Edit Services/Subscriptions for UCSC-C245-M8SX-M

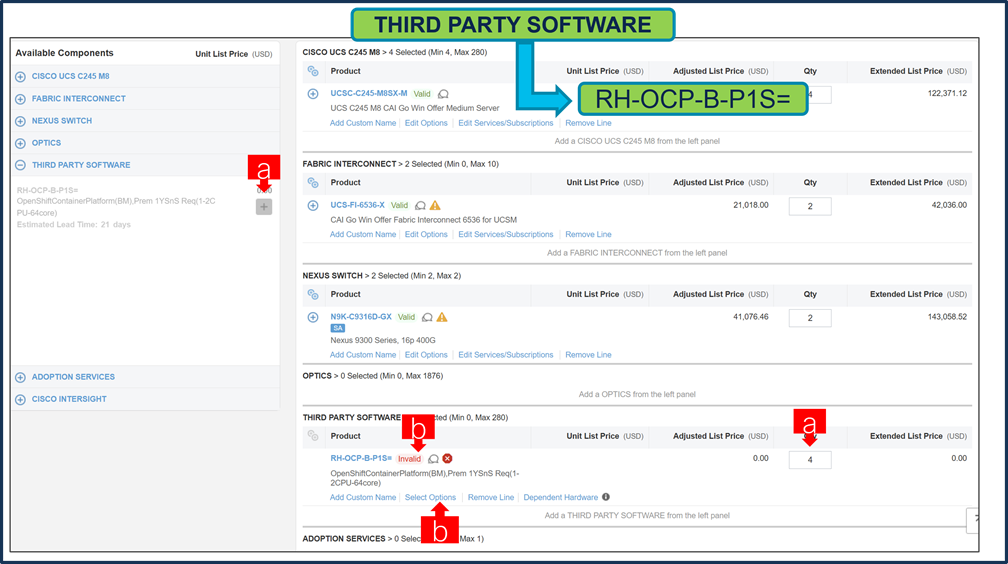[x=506, y=123]
